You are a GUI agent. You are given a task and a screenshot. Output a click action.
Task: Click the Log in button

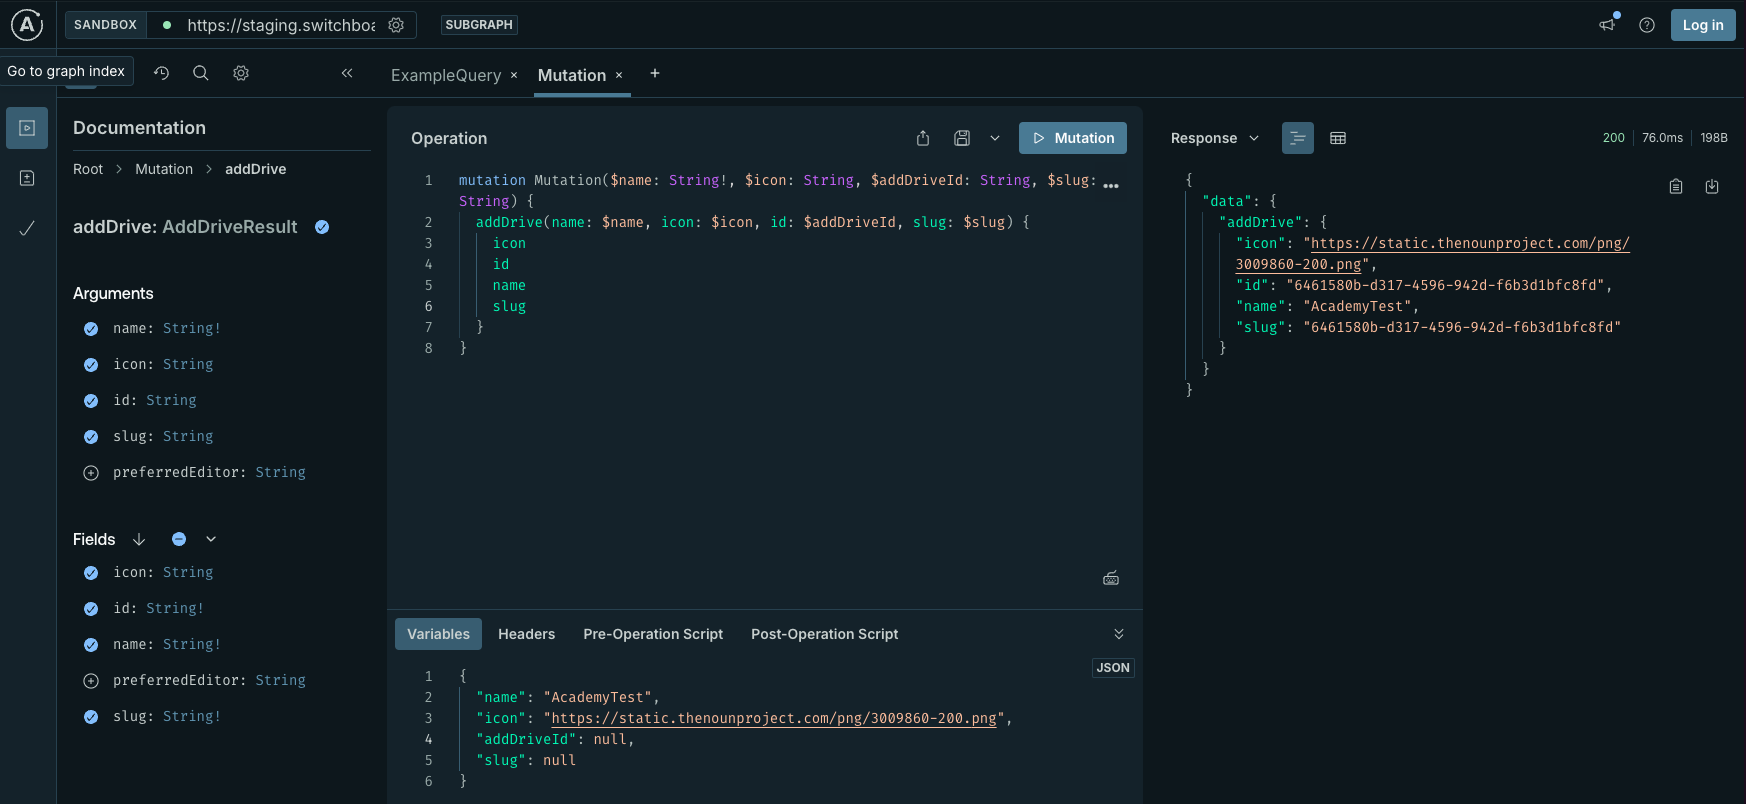point(1702,25)
